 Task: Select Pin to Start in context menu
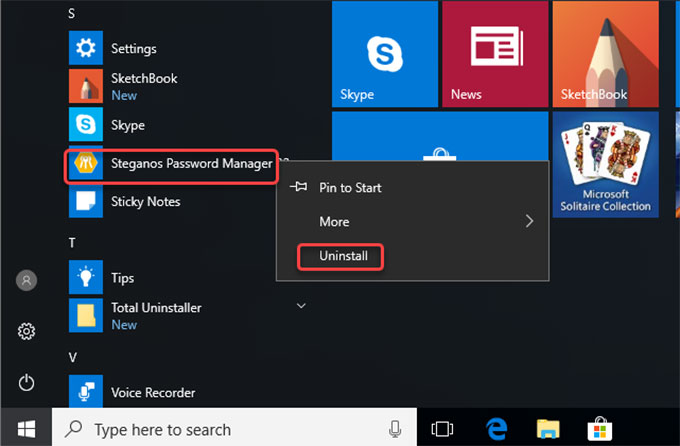pyautogui.click(x=412, y=187)
